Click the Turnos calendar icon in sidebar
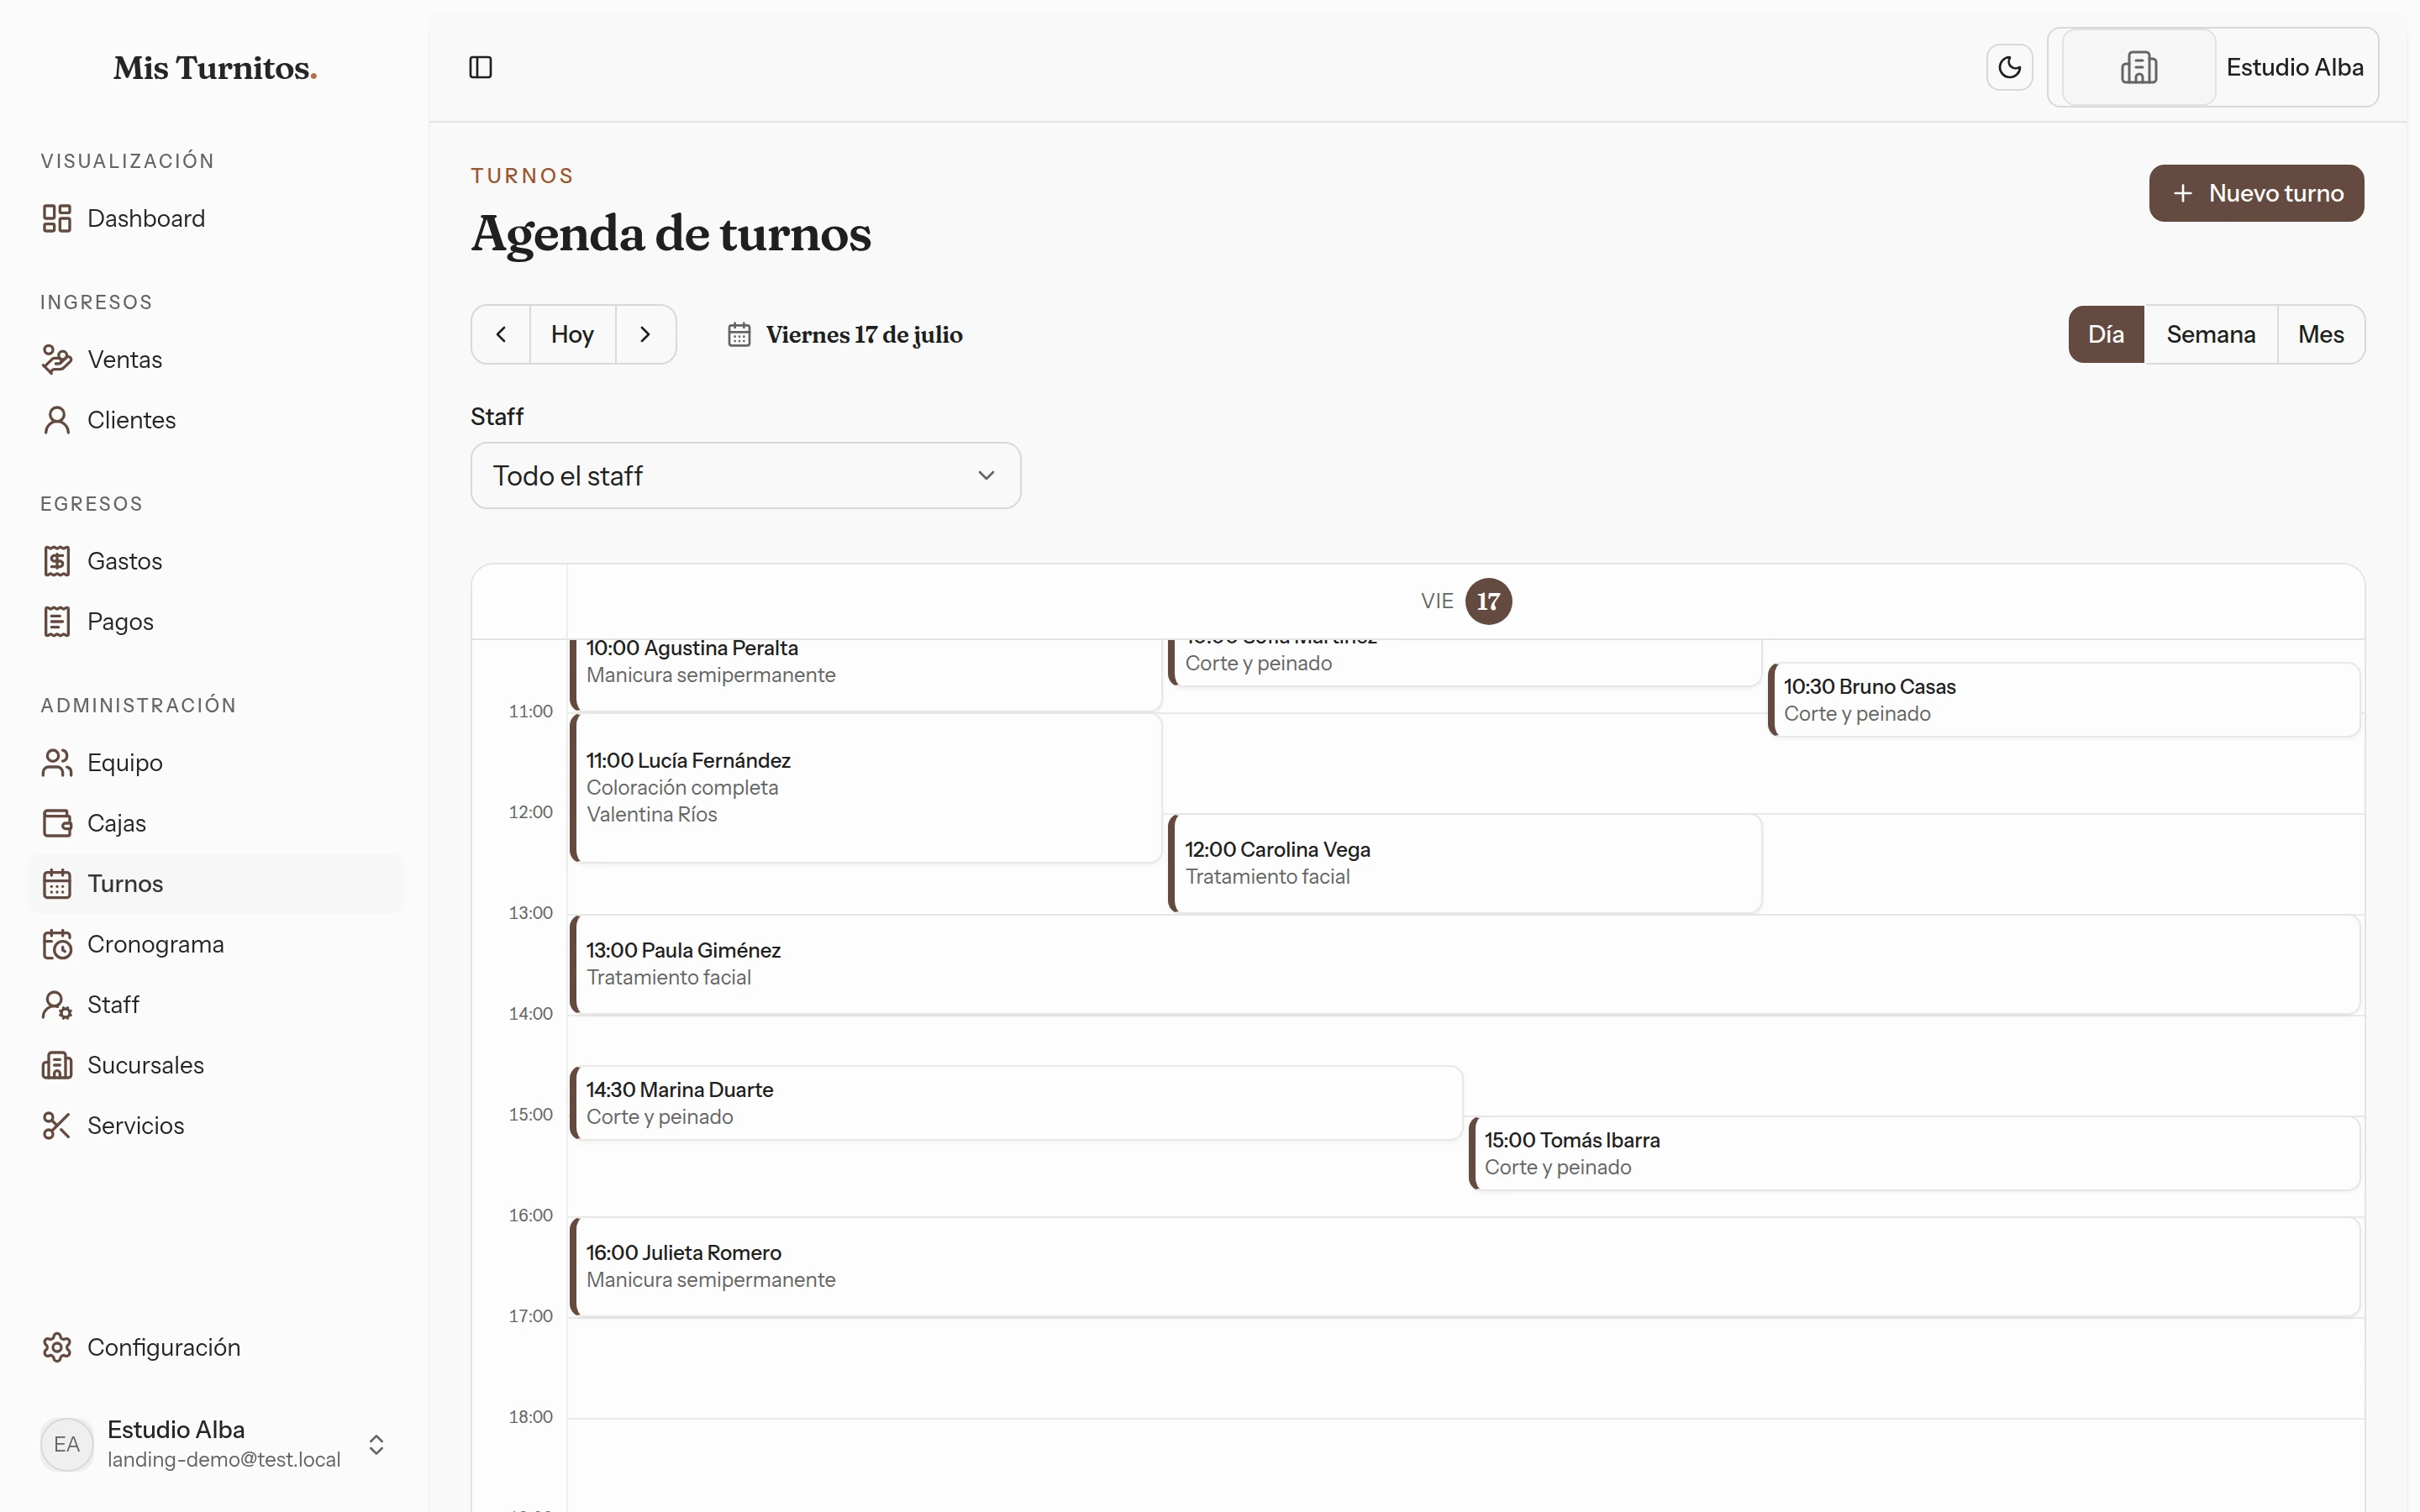The image size is (2420, 1512). (57, 884)
